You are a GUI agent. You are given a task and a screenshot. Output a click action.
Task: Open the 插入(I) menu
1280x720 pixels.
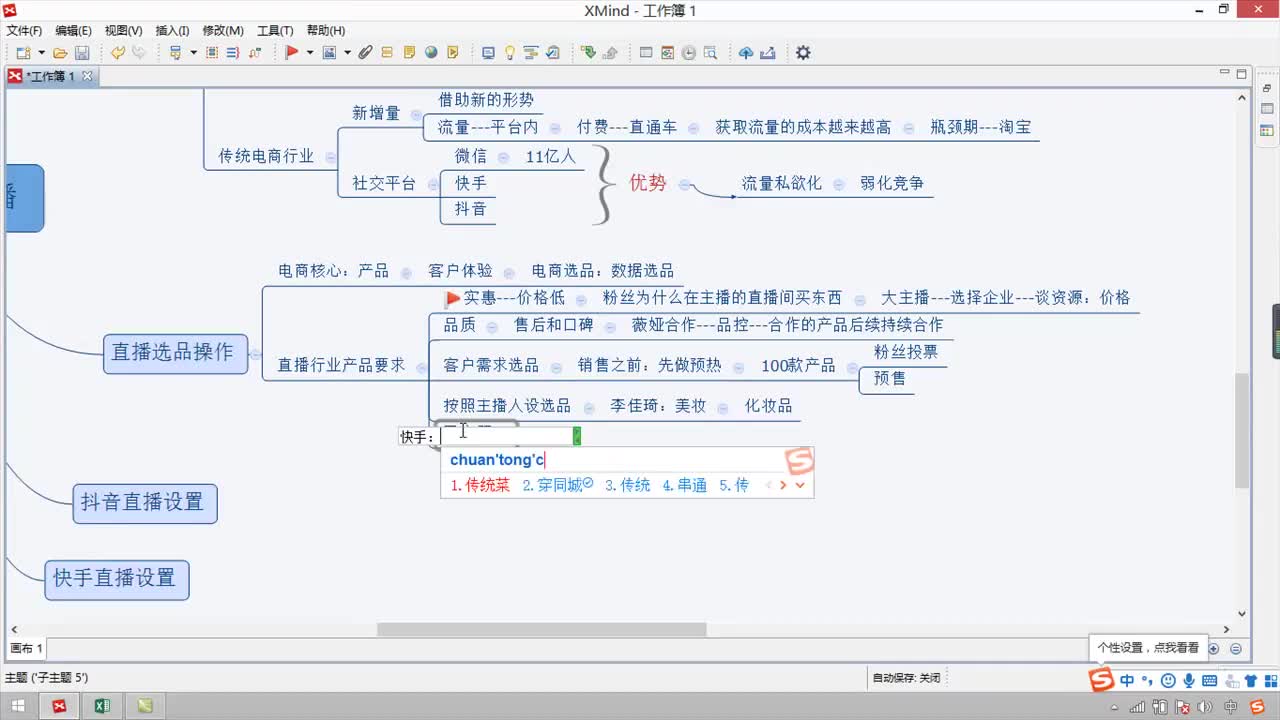coord(172,31)
